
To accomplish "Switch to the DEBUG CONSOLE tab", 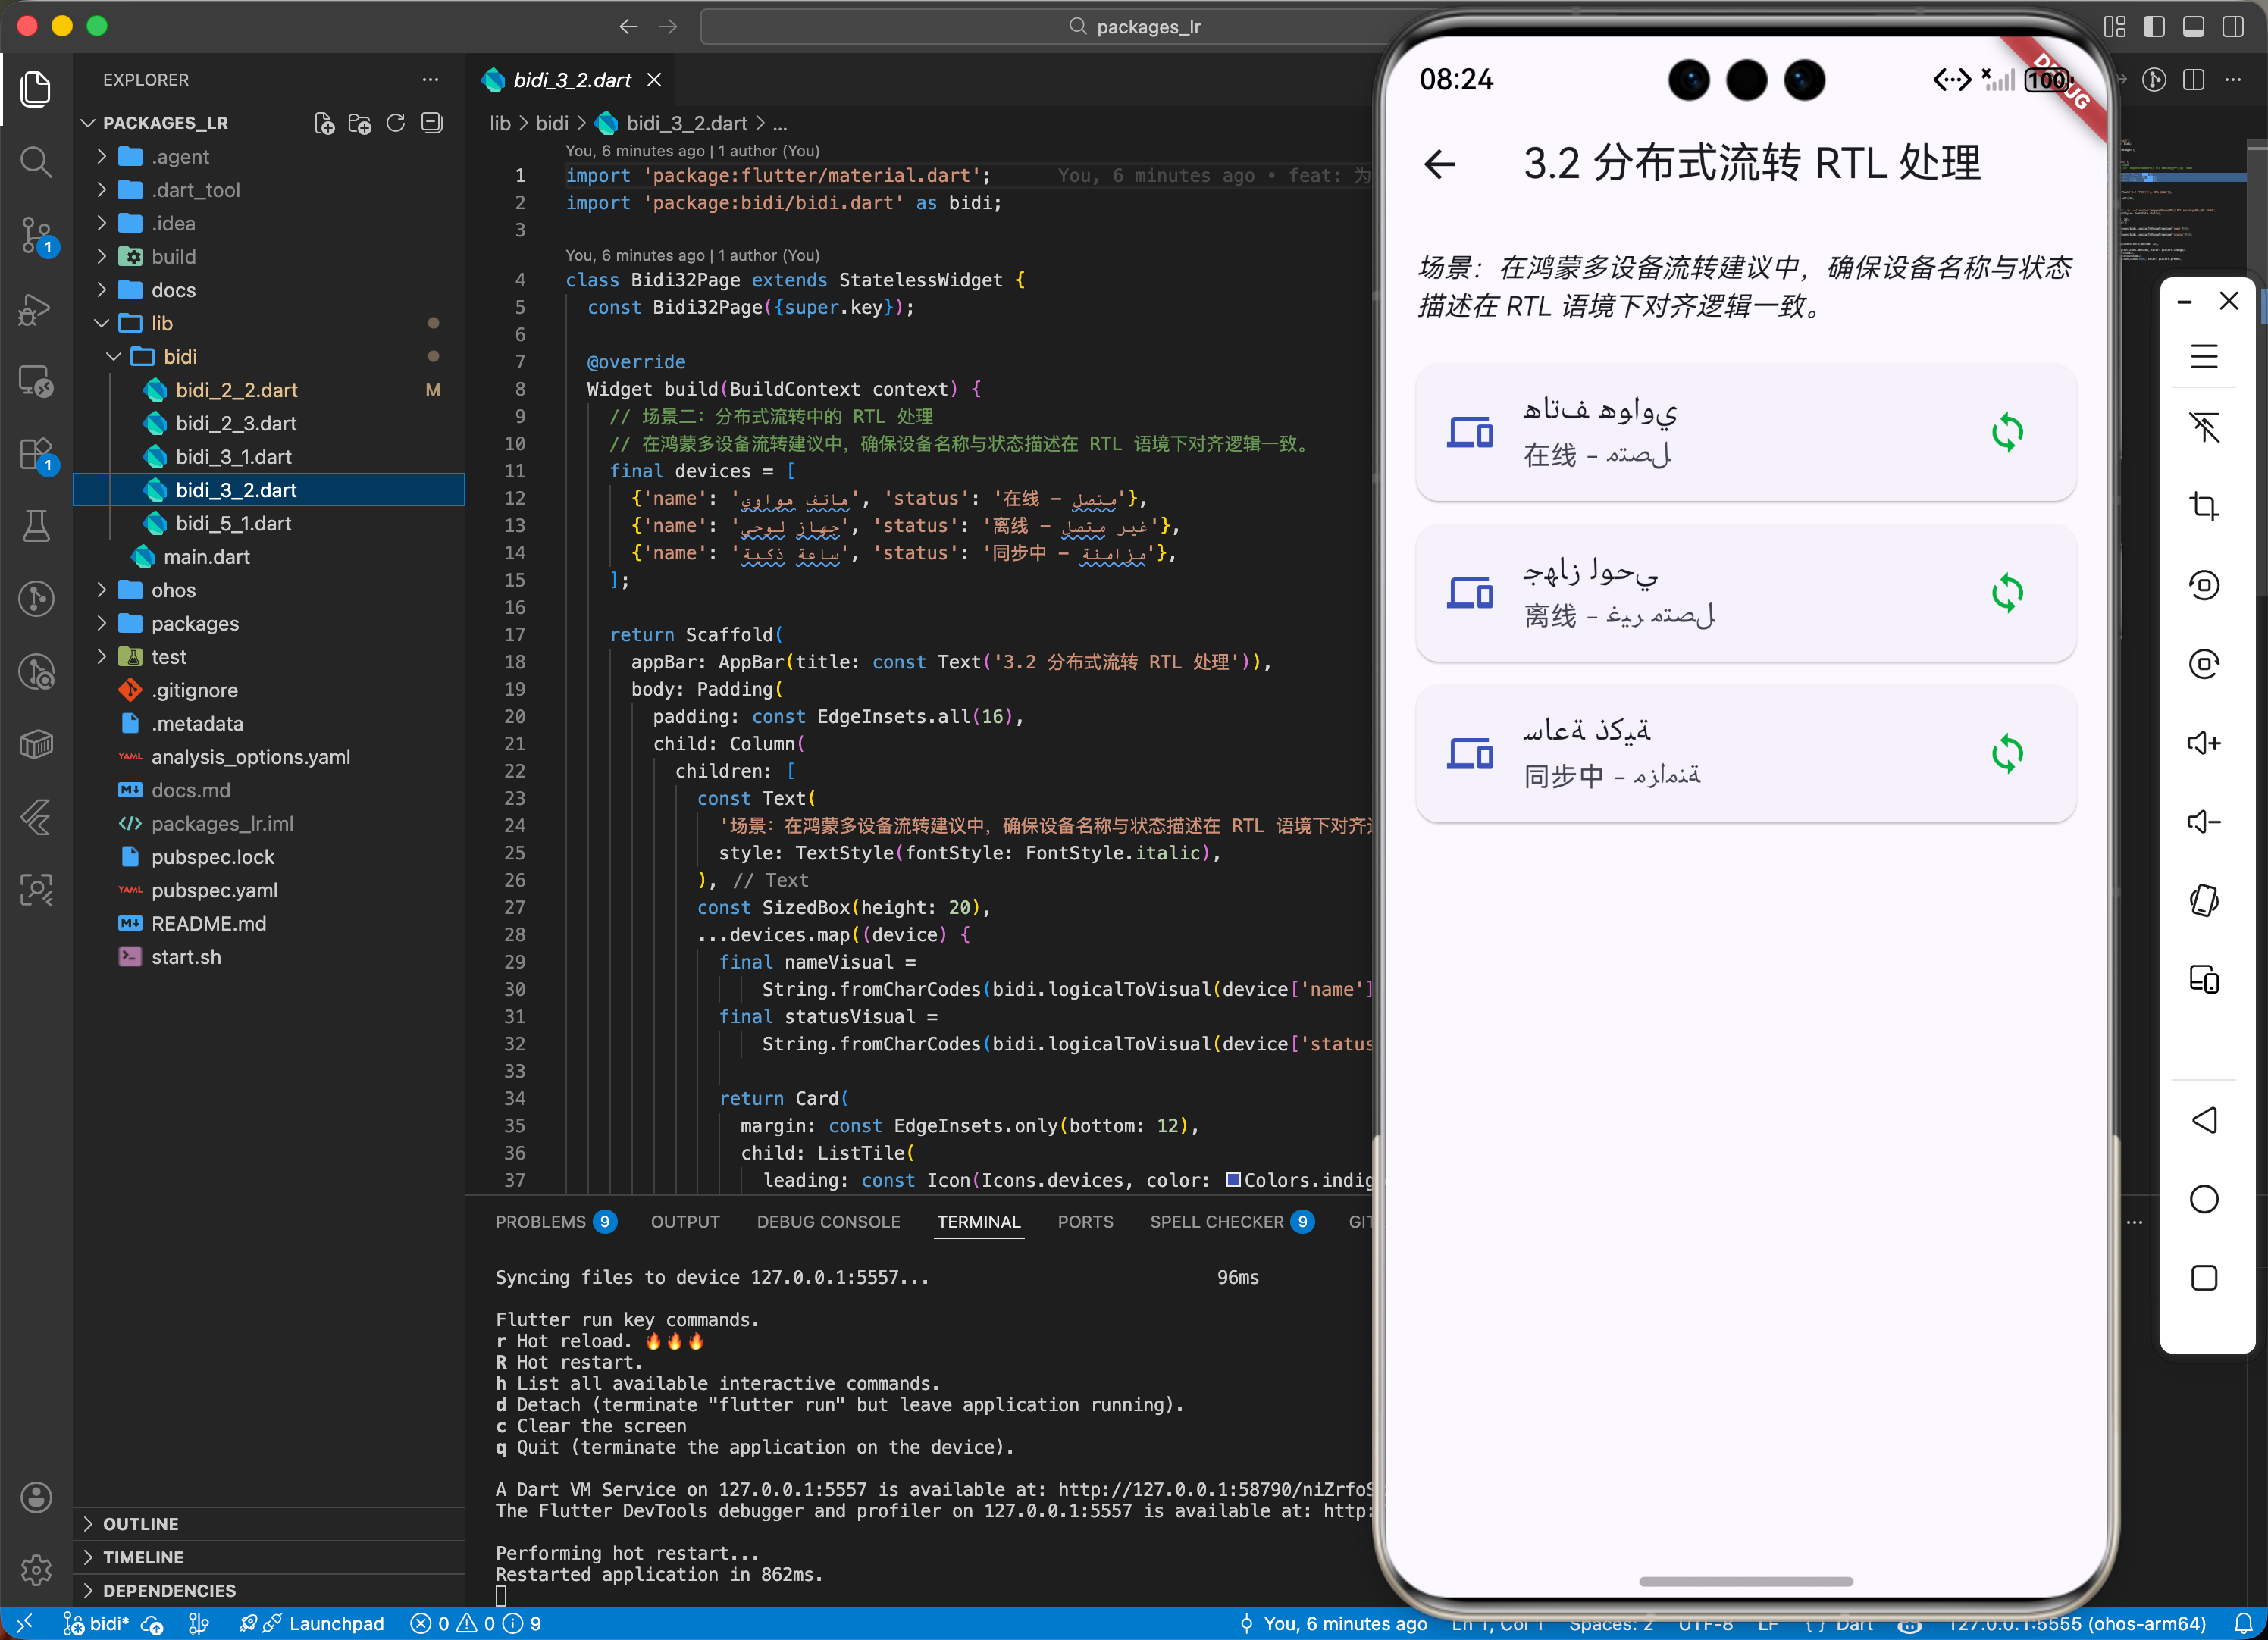I will click(x=828, y=1222).
